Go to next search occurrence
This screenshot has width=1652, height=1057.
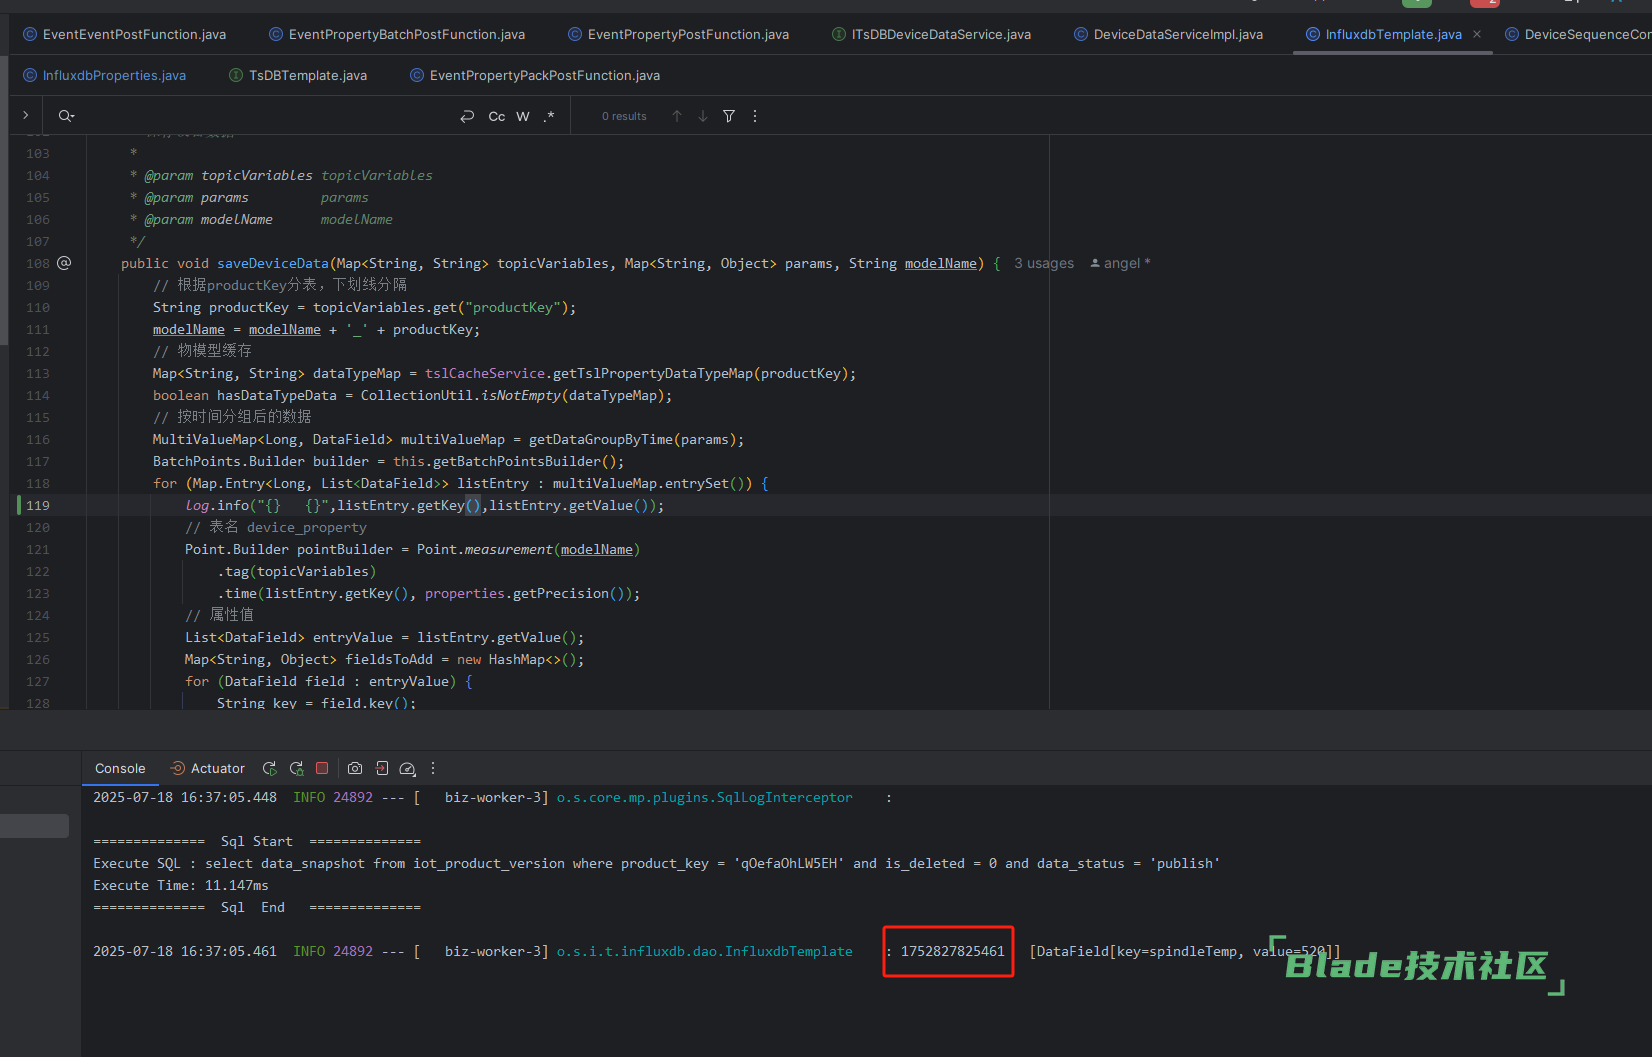point(703,116)
